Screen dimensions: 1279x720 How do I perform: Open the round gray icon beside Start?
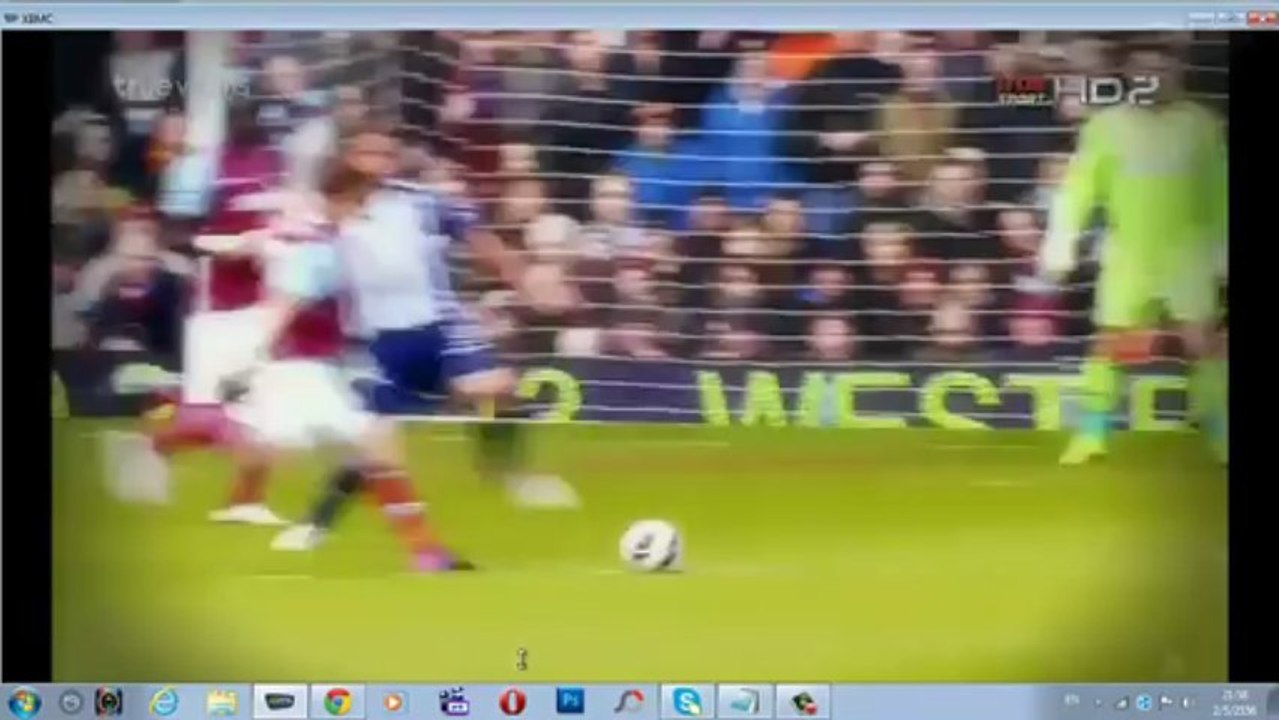70,702
